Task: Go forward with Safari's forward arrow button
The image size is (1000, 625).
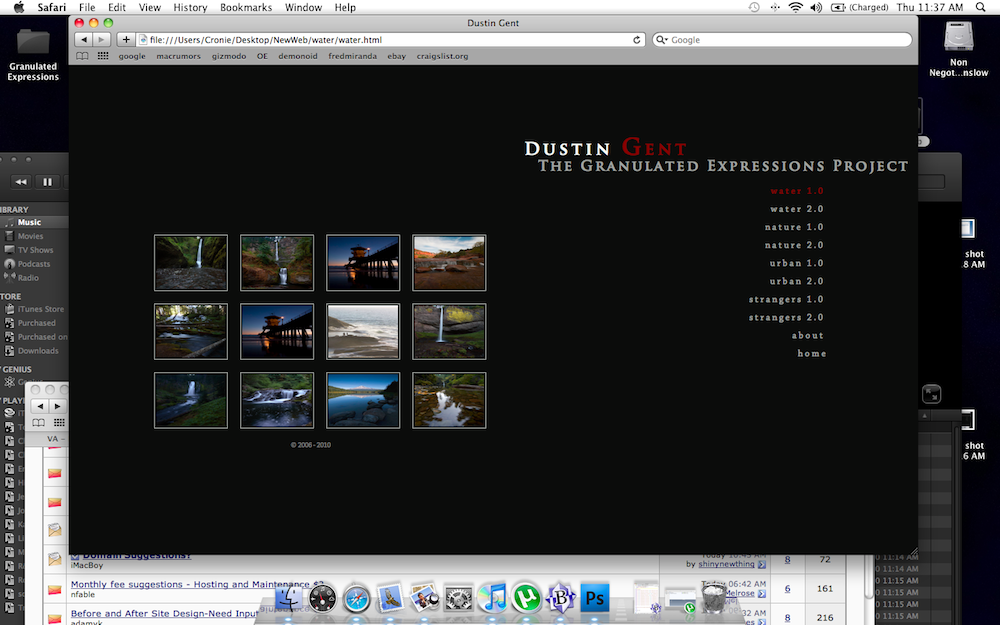Action: 101,40
